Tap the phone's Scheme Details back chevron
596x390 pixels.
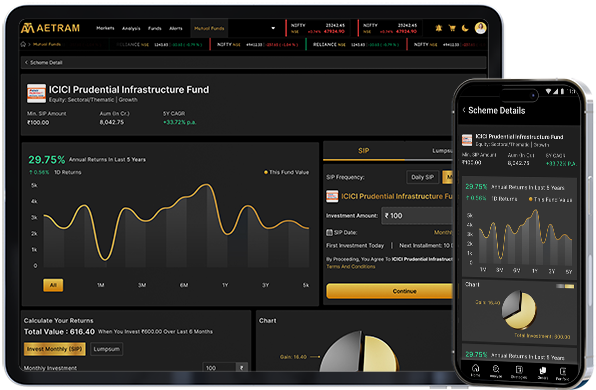pyautogui.click(x=464, y=110)
